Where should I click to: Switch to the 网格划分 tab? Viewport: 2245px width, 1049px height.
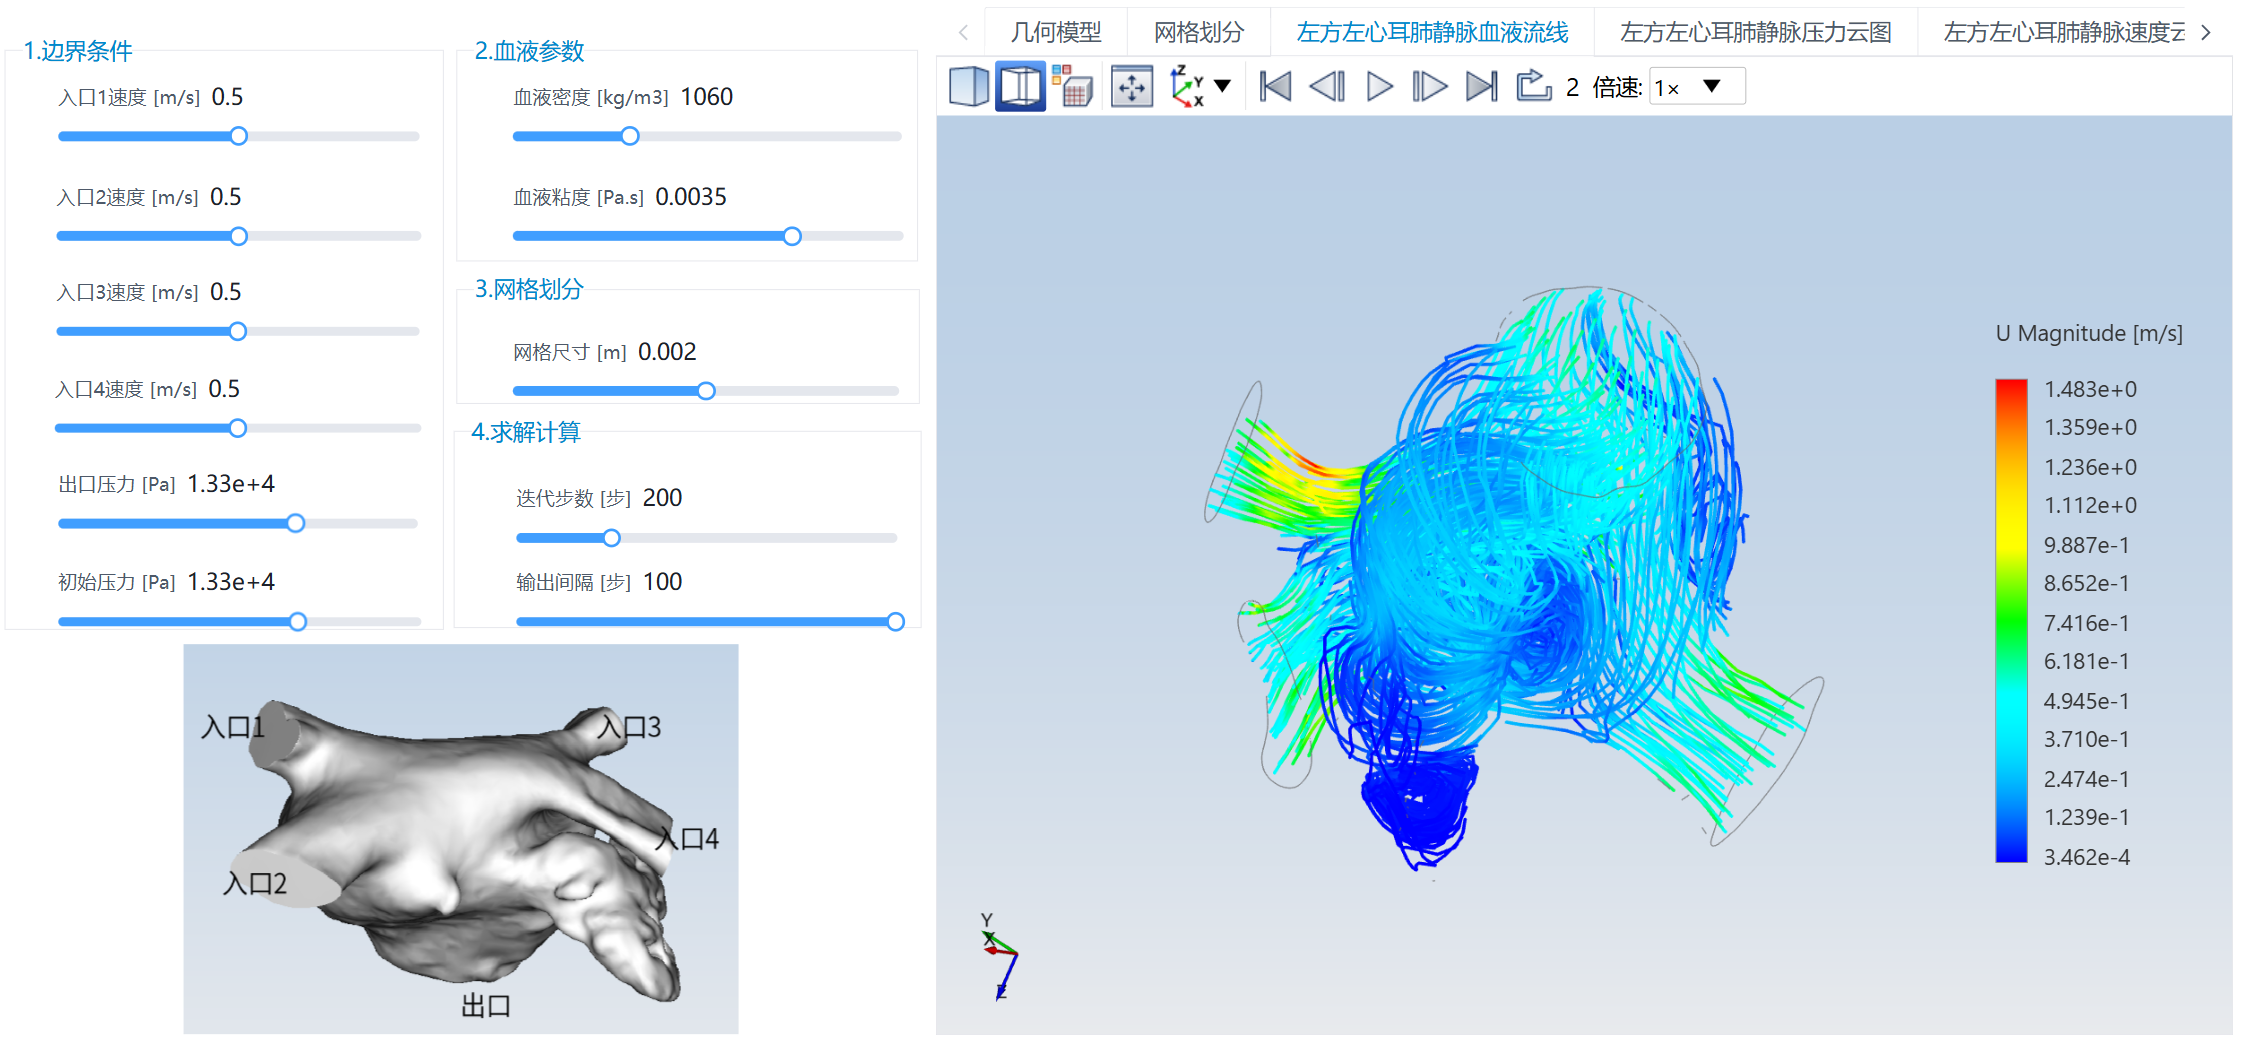click(x=1199, y=32)
